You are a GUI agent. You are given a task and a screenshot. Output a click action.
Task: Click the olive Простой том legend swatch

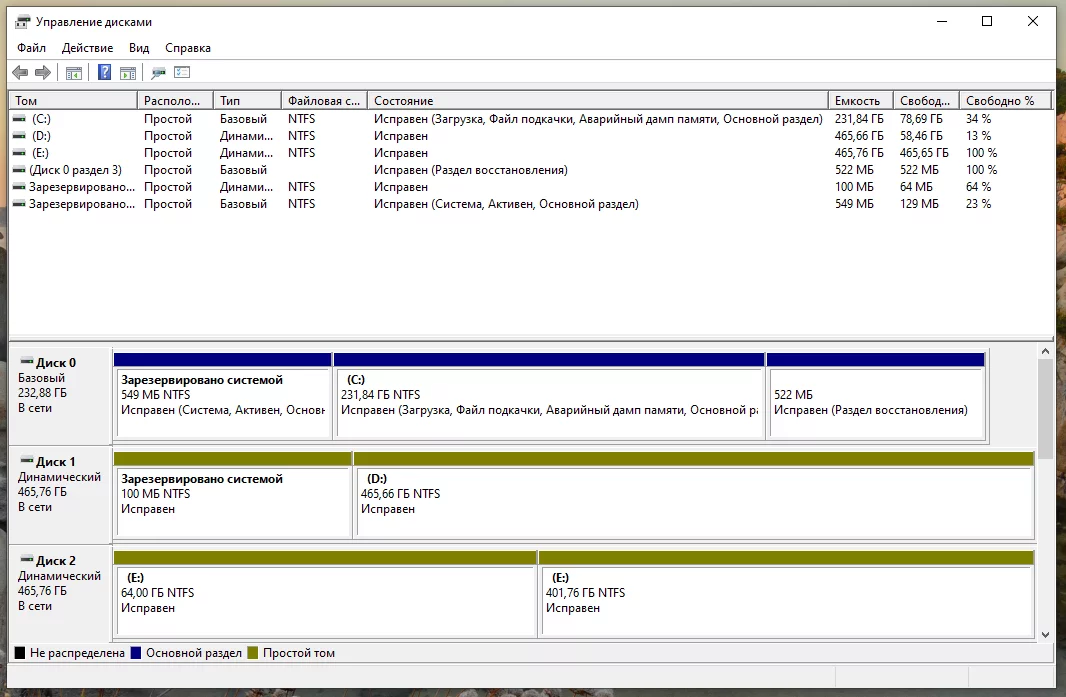(253, 653)
